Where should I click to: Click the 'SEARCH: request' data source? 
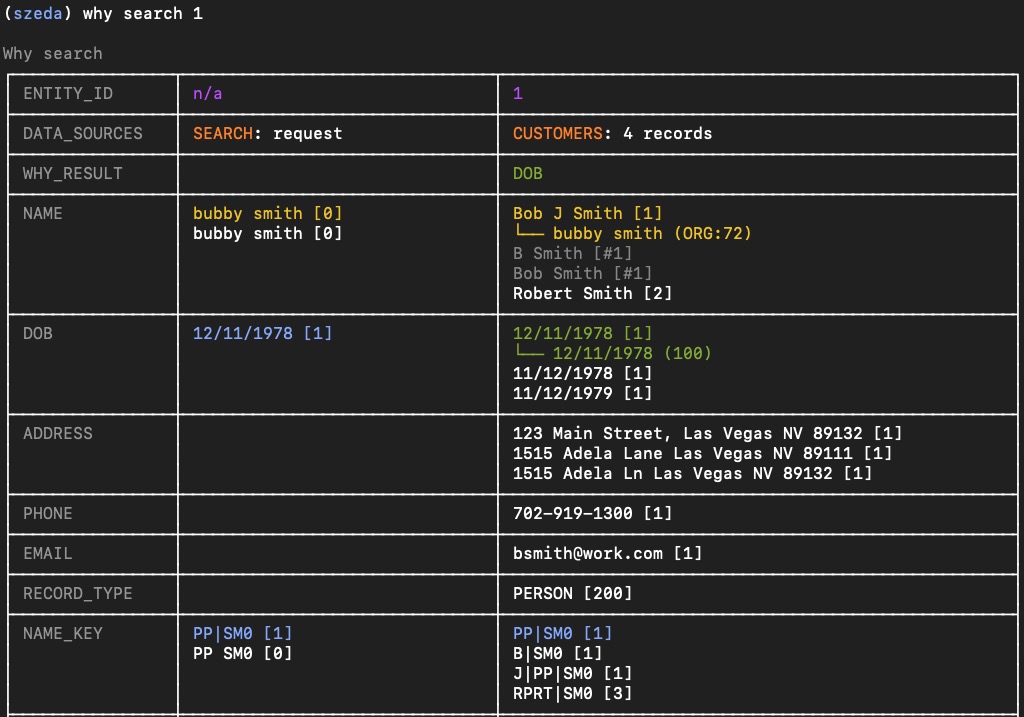pos(267,134)
